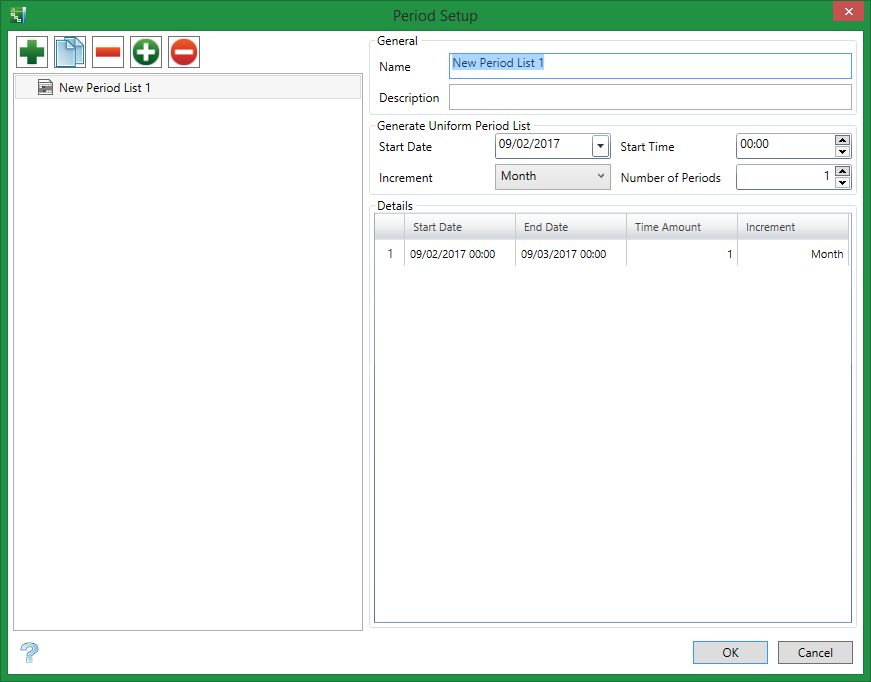Click the Number of Periods value field
871x682 pixels.
click(785, 177)
